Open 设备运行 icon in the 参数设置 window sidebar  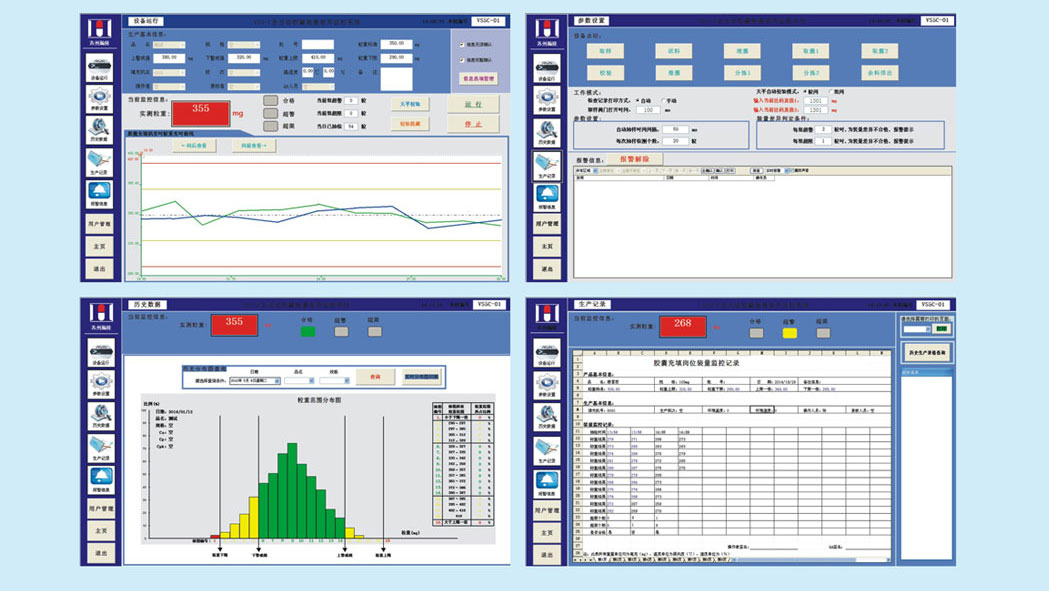tap(547, 68)
